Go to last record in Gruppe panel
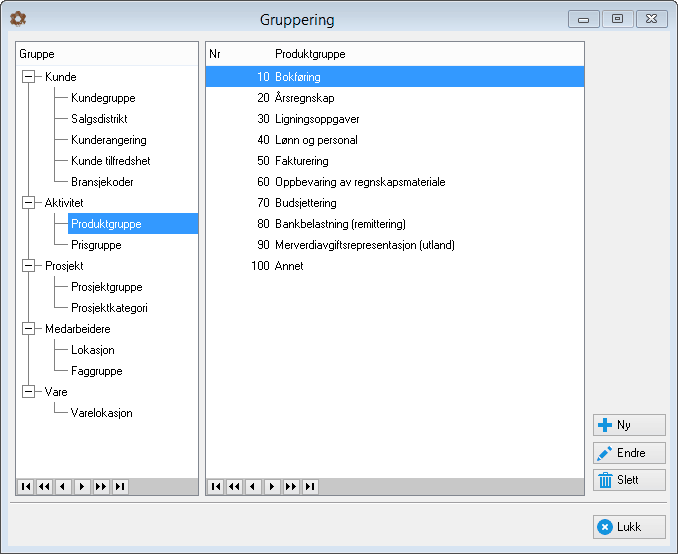Screen dimensions: 678x554 120,487
